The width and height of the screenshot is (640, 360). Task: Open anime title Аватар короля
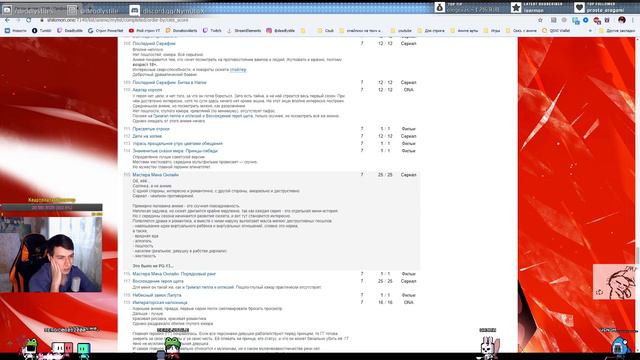(x=147, y=90)
